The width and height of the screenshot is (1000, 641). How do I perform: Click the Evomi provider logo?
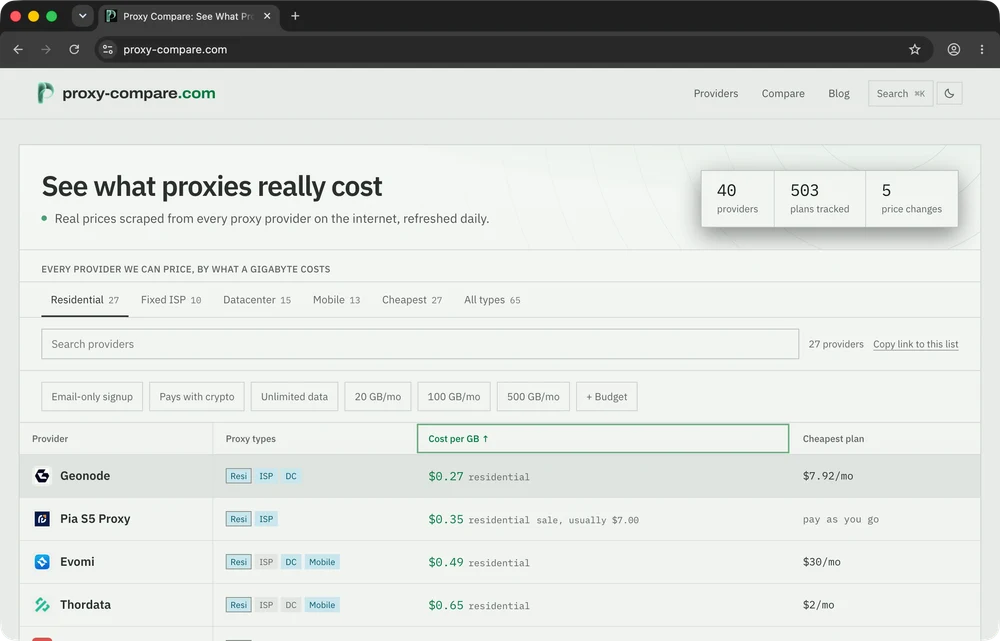pyautogui.click(x=42, y=562)
